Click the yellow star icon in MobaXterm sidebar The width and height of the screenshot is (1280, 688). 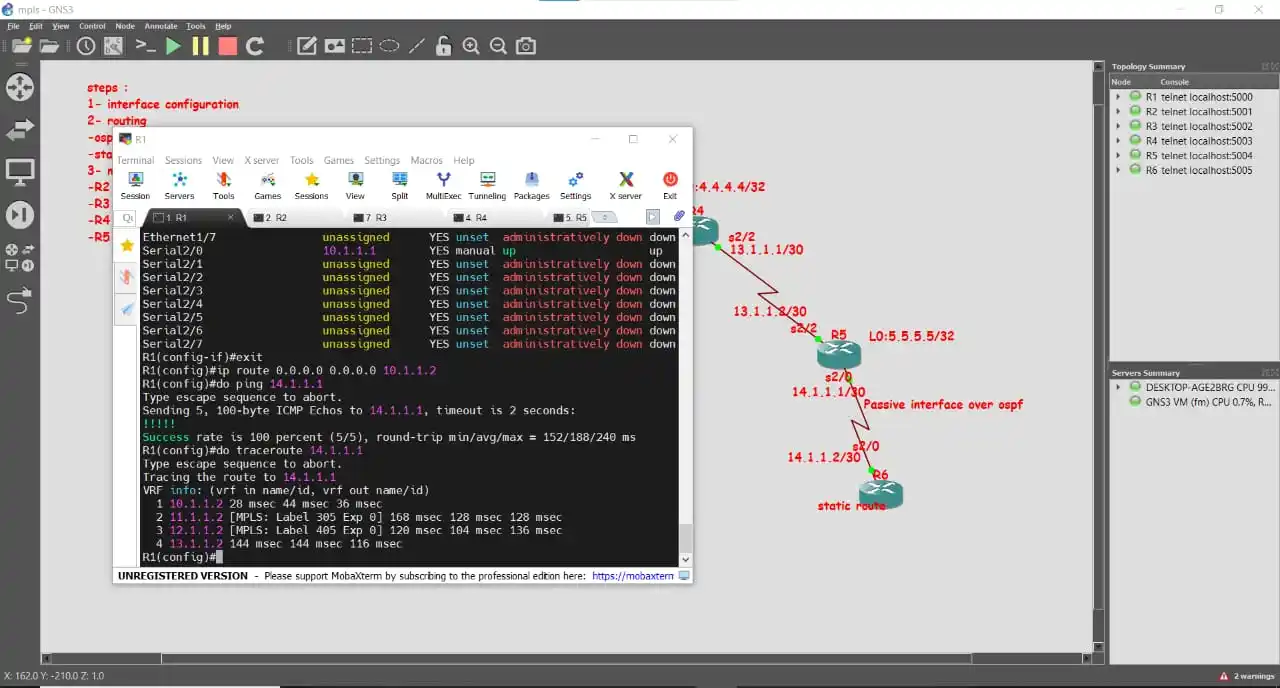pyautogui.click(x=127, y=245)
